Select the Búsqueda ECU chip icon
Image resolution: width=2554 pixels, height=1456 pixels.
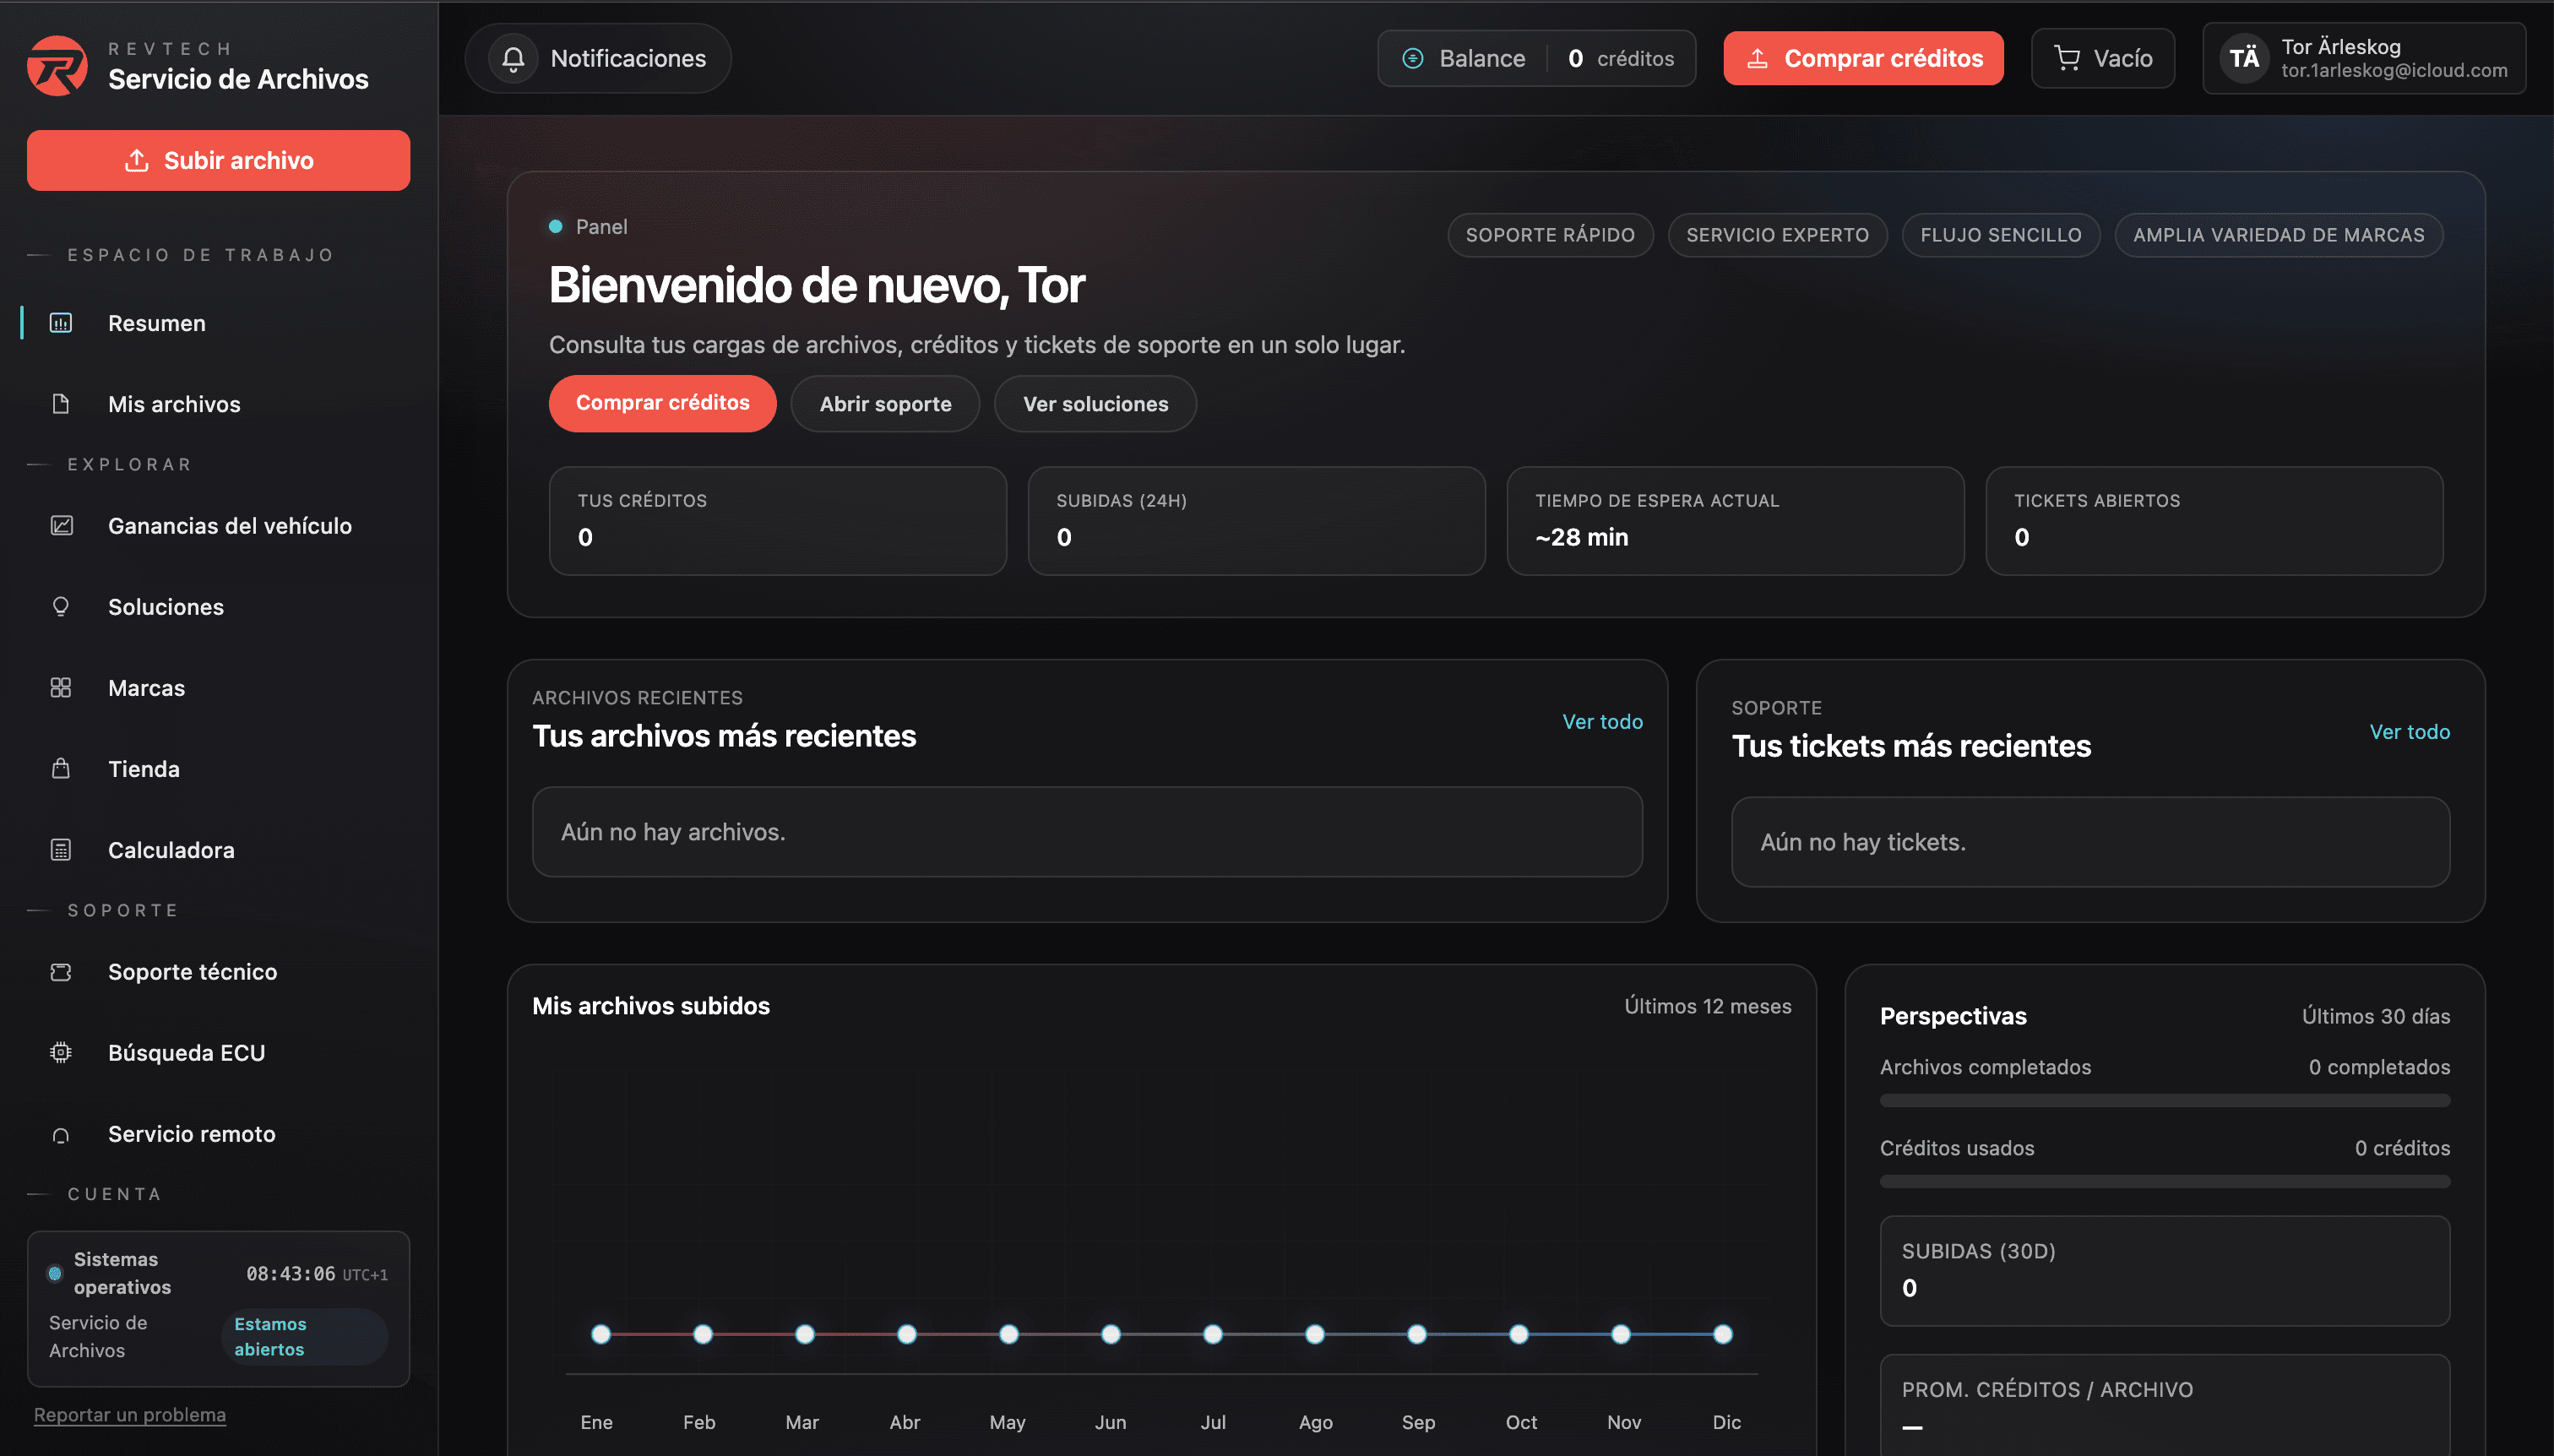pyautogui.click(x=61, y=1052)
